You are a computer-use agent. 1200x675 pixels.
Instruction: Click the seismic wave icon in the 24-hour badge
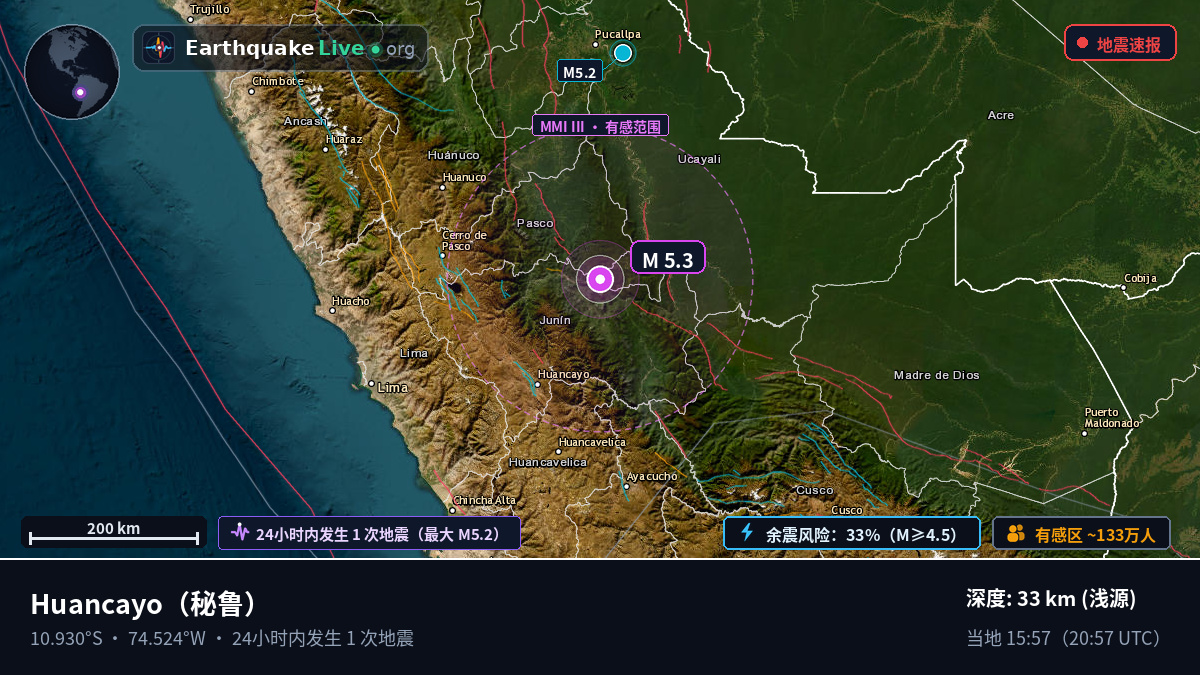[x=240, y=533]
